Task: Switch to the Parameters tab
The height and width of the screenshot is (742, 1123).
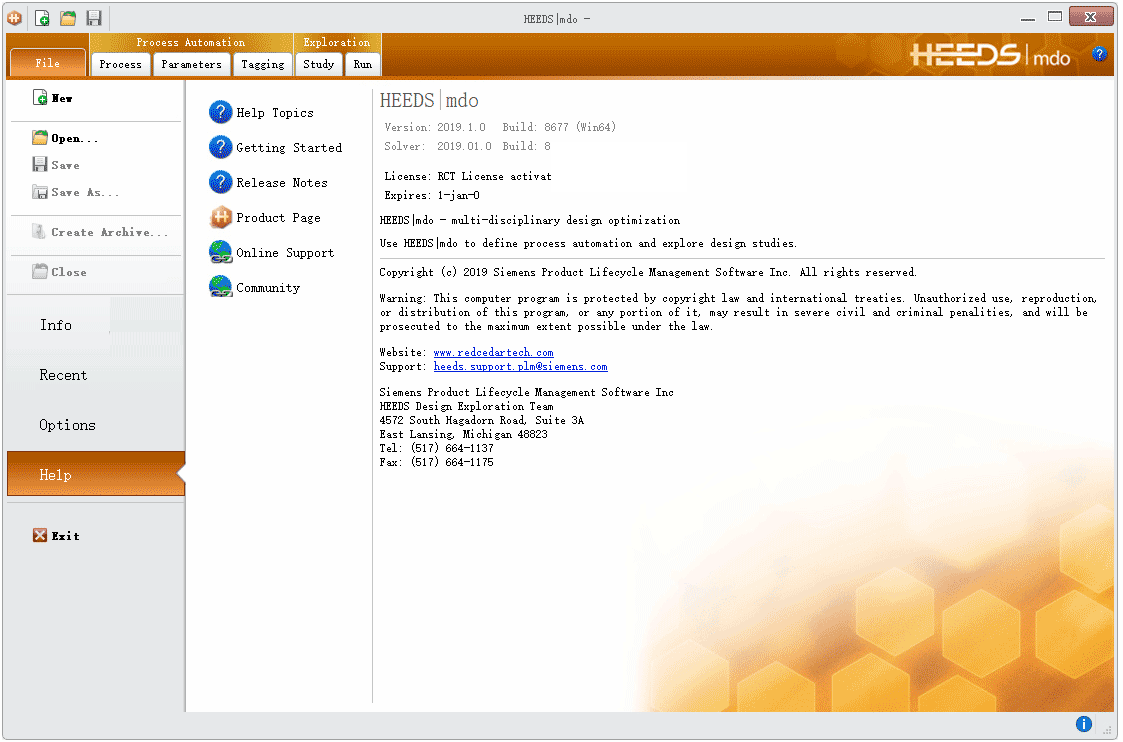Action: 191,64
